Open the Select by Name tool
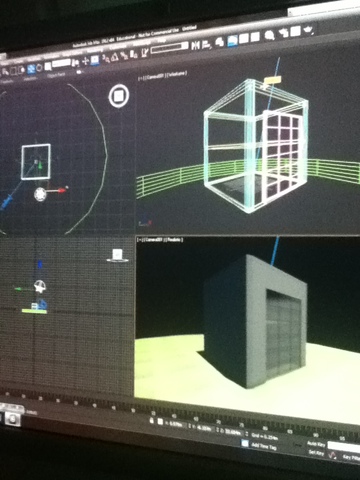 point(5,72)
